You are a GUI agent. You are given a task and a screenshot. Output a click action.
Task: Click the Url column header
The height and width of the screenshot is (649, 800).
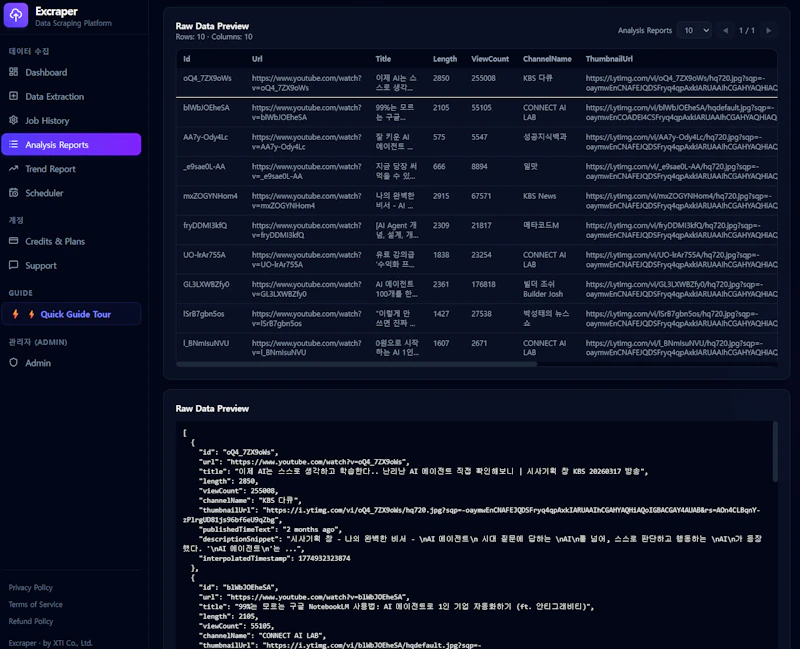(257, 59)
